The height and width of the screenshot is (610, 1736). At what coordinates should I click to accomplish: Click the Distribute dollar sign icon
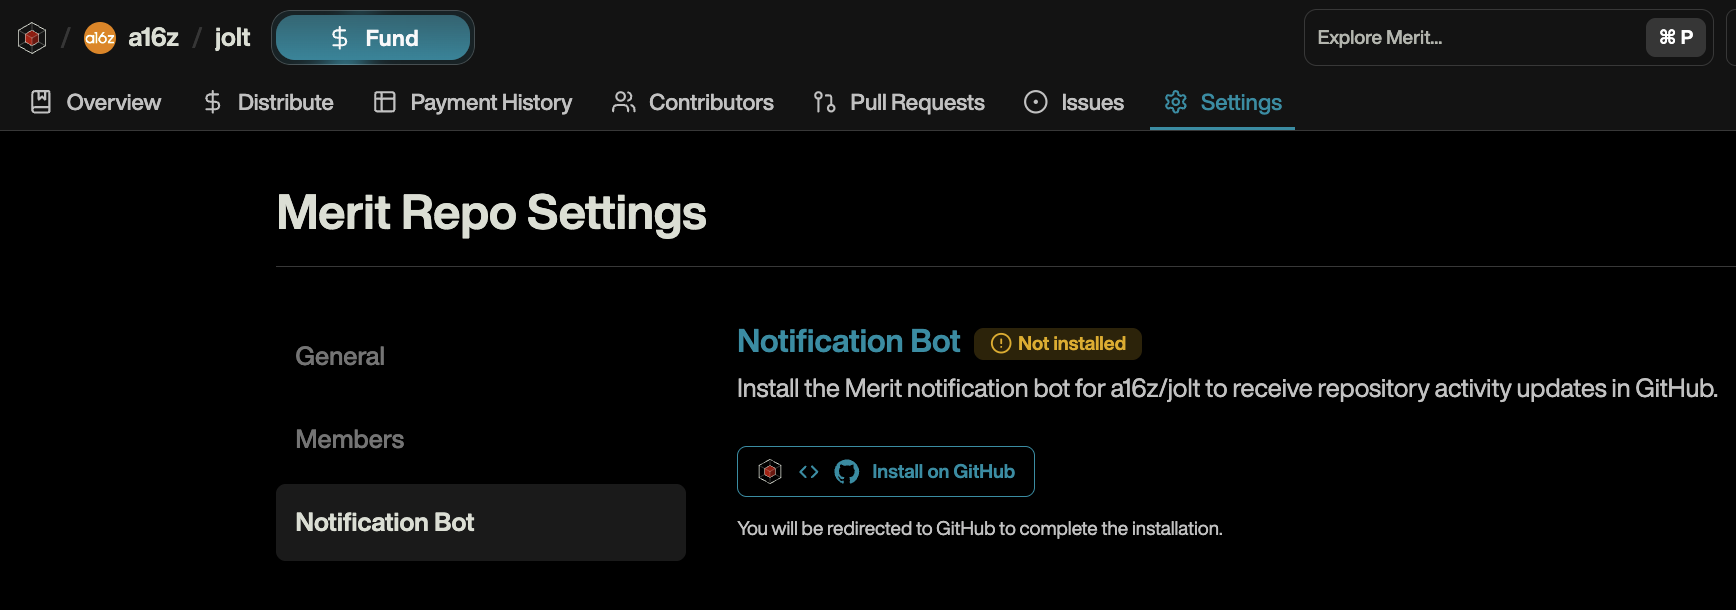click(x=211, y=102)
